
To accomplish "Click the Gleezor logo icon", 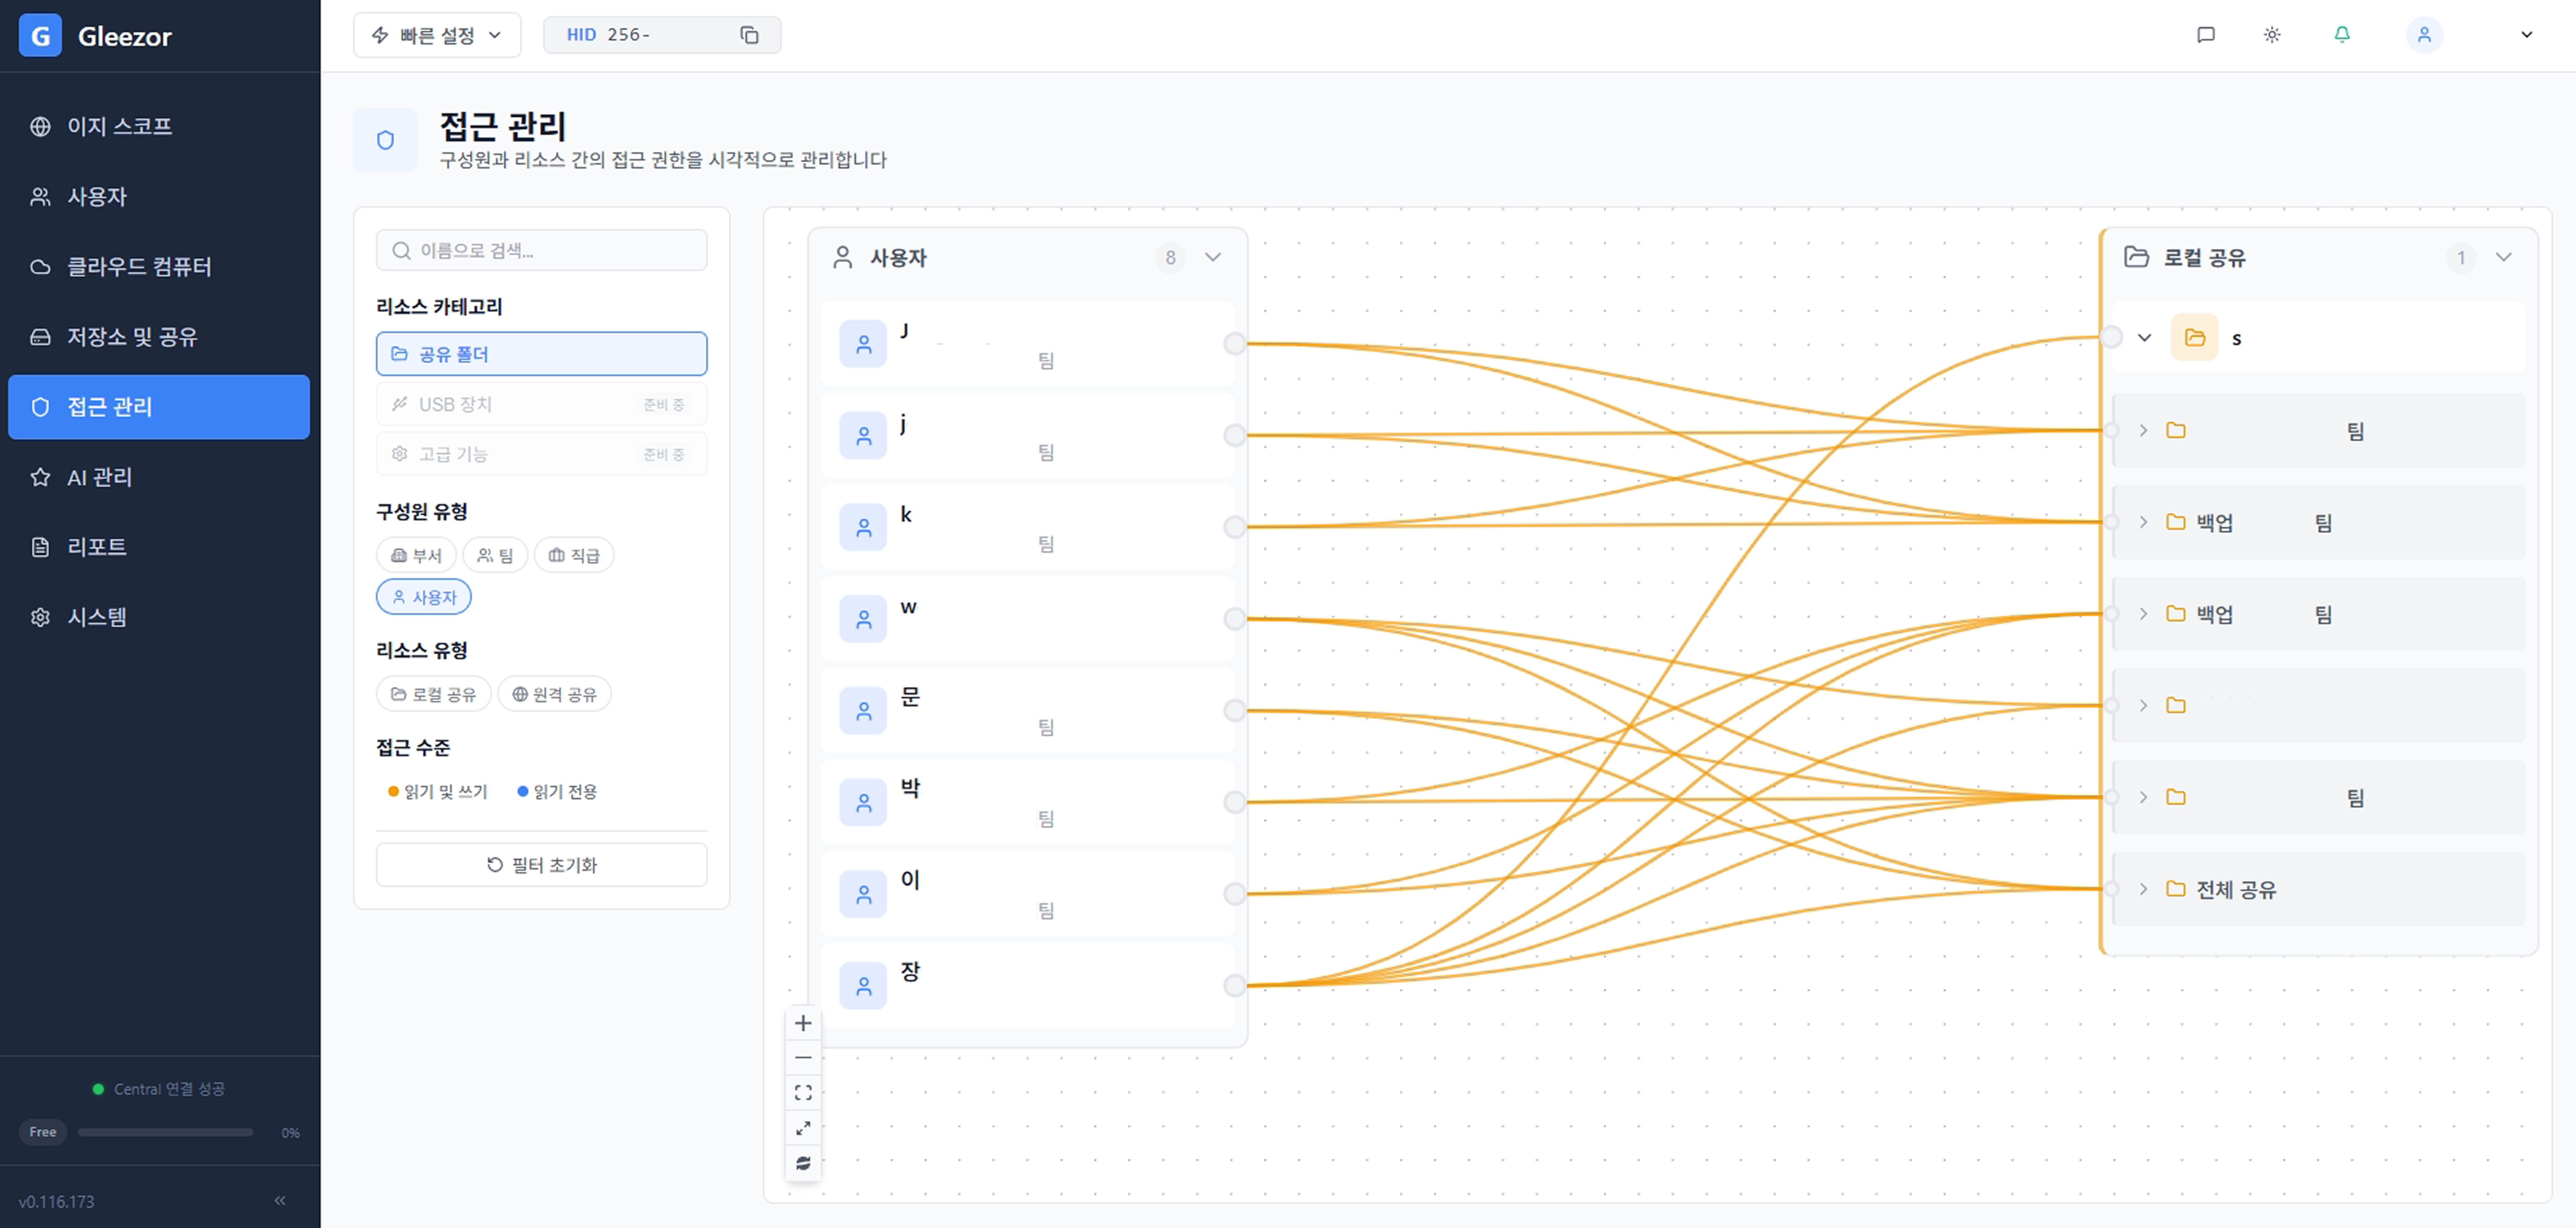I will 40,36.
